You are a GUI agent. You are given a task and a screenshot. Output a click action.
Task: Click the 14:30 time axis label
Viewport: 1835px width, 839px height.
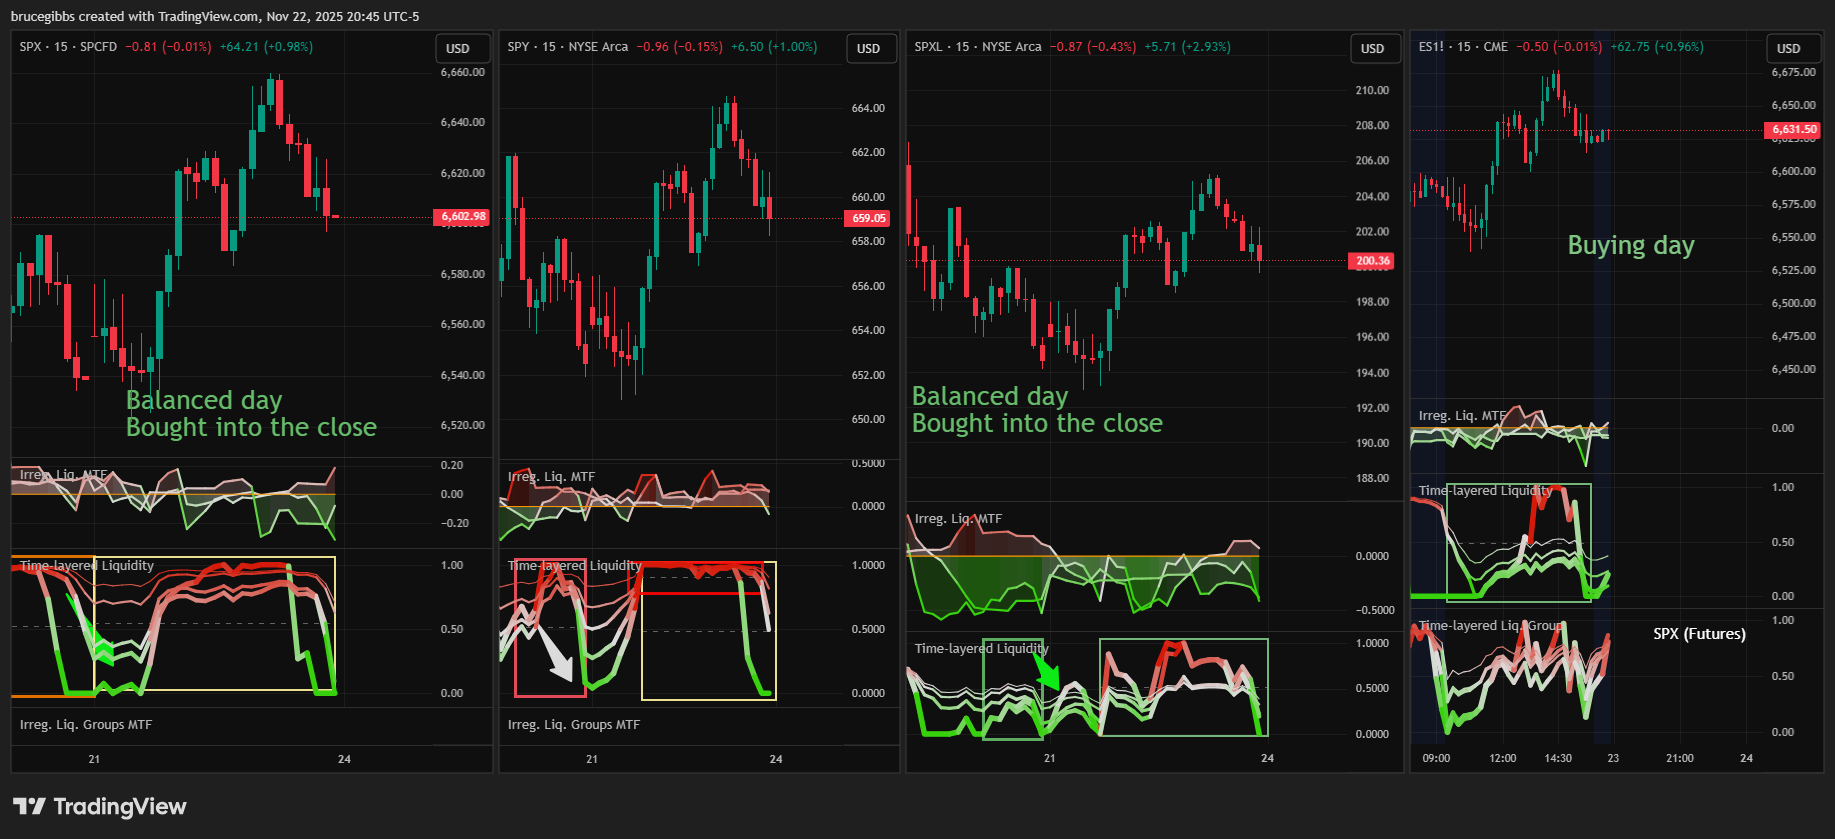pos(1558,758)
